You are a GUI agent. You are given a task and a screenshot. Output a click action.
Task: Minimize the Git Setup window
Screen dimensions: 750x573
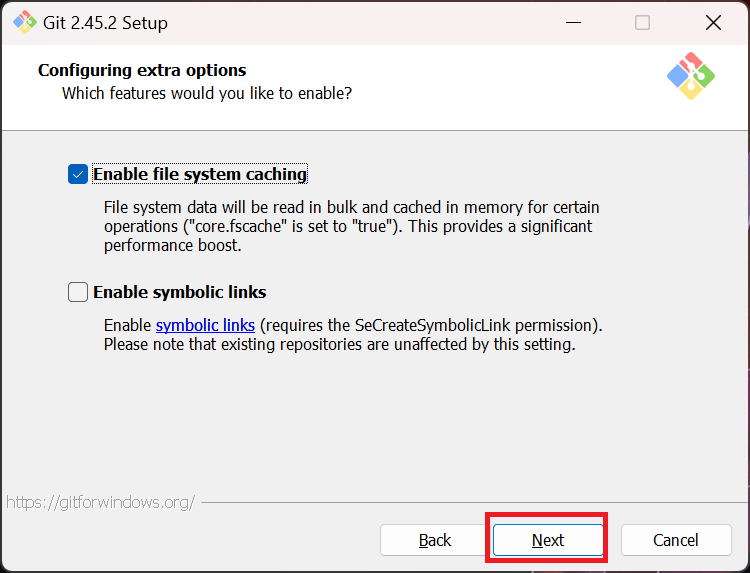(x=573, y=22)
